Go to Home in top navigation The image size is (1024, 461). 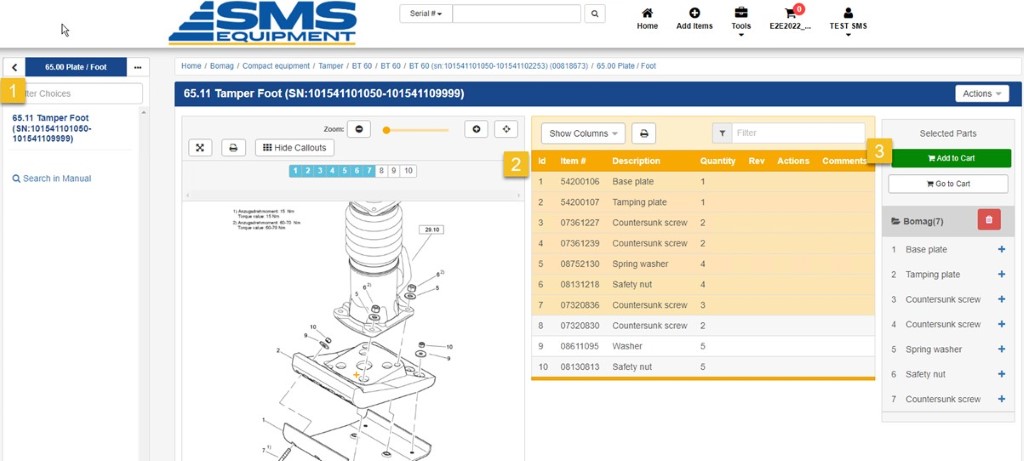click(x=647, y=19)
